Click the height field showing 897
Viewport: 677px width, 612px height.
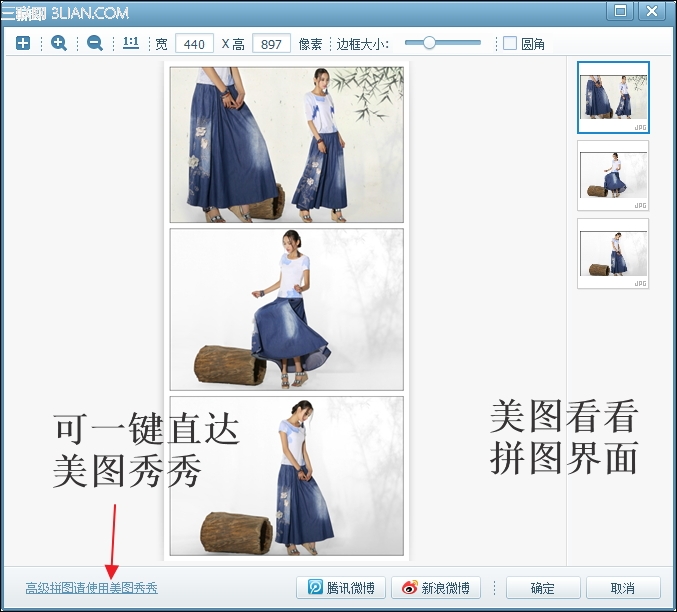271,43
